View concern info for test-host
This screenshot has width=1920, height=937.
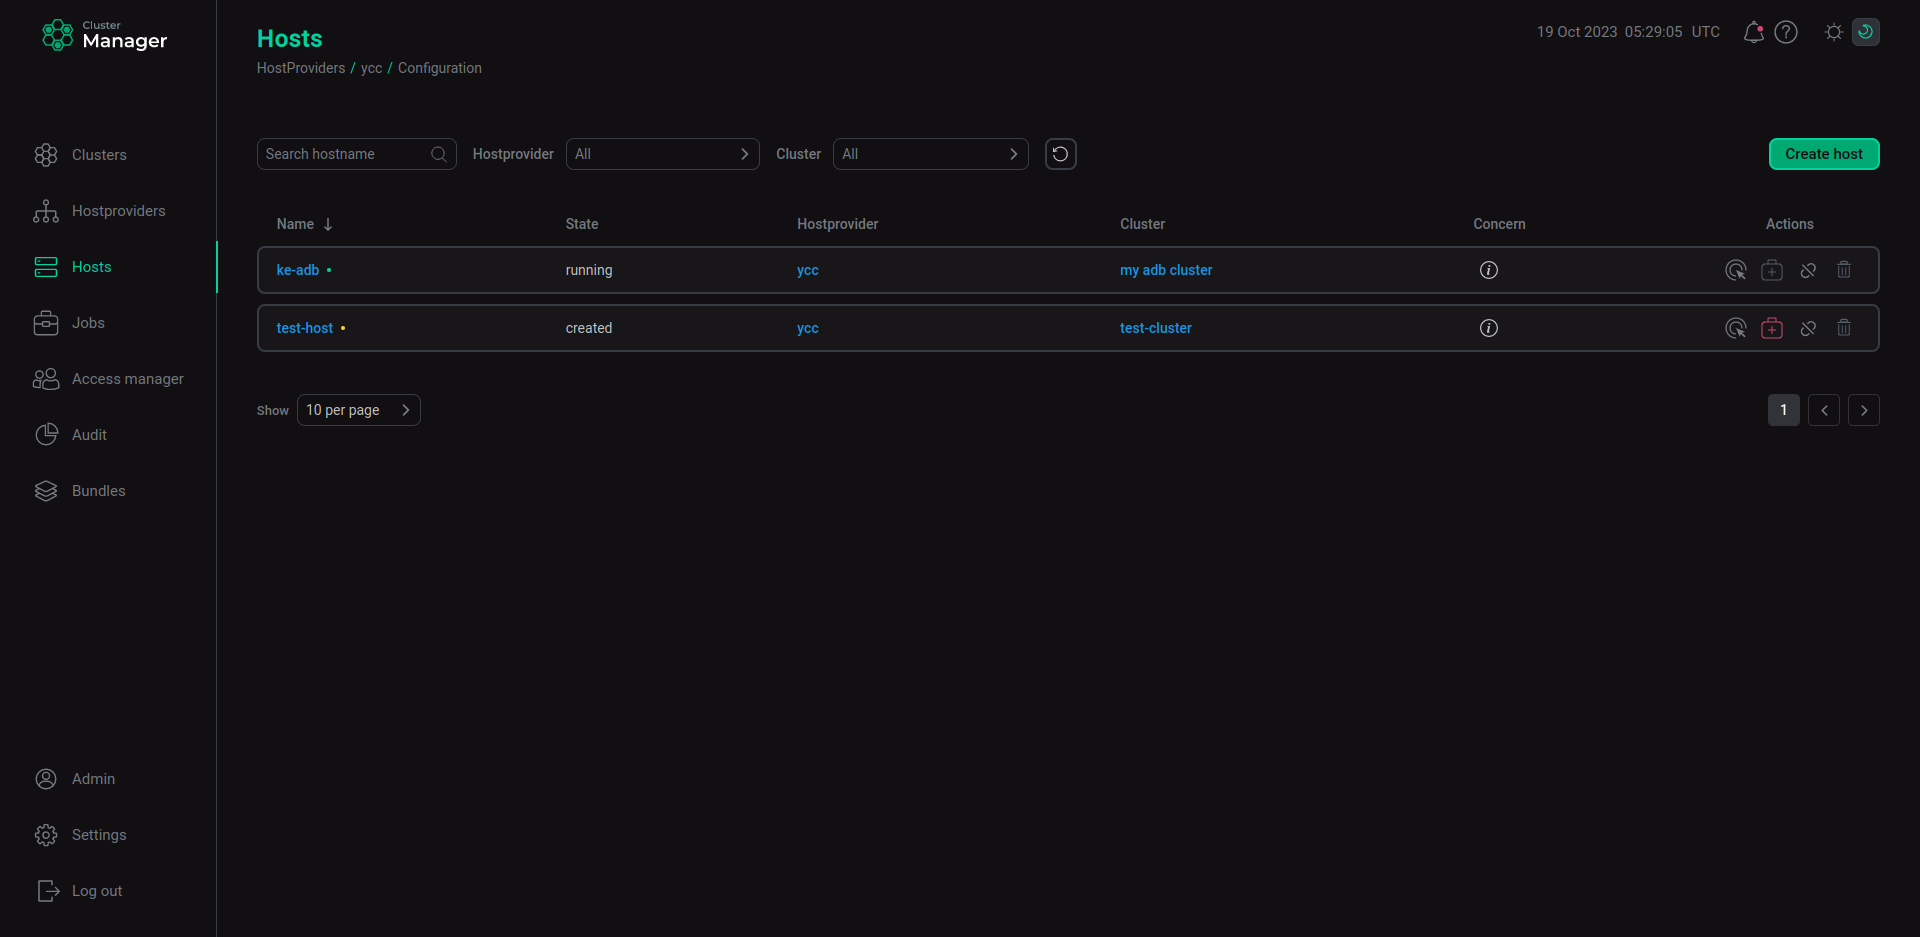pos(1489,328)
